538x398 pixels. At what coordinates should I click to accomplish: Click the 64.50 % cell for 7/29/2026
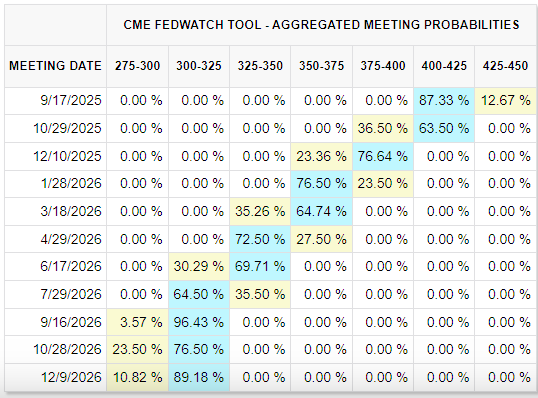pos(199,294)
